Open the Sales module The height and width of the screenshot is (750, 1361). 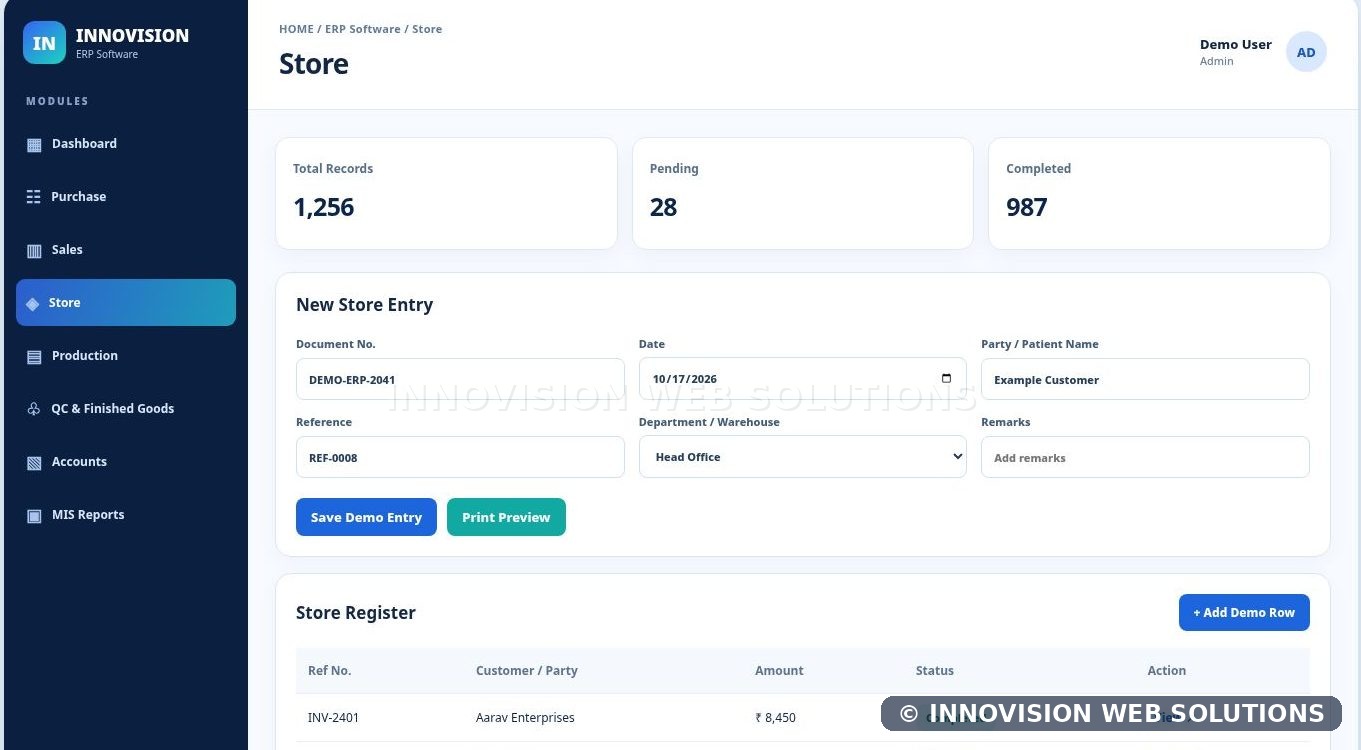(x=126, y=250)
